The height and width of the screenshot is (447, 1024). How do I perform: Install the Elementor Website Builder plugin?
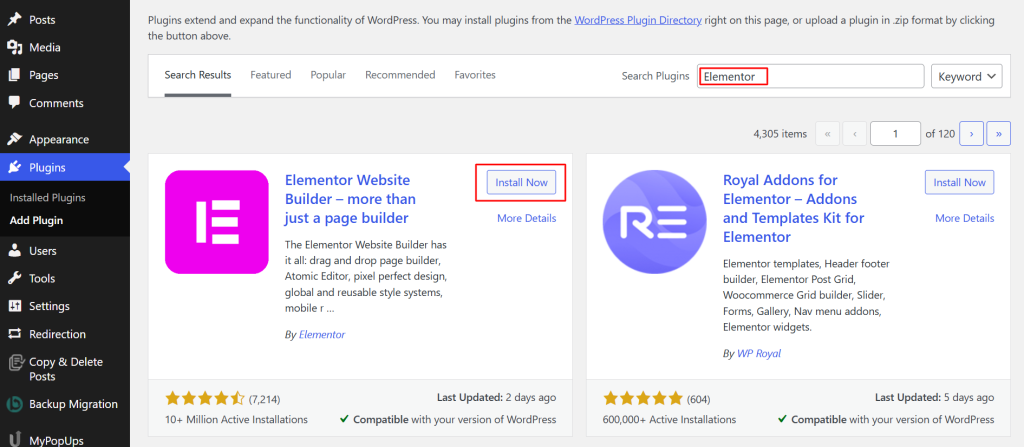(x=521, y=182)
